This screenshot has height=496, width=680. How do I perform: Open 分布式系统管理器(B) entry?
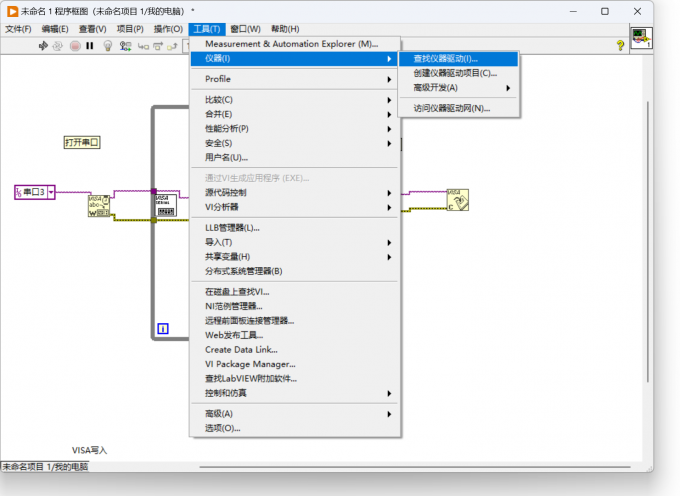(x=294, y=271)
